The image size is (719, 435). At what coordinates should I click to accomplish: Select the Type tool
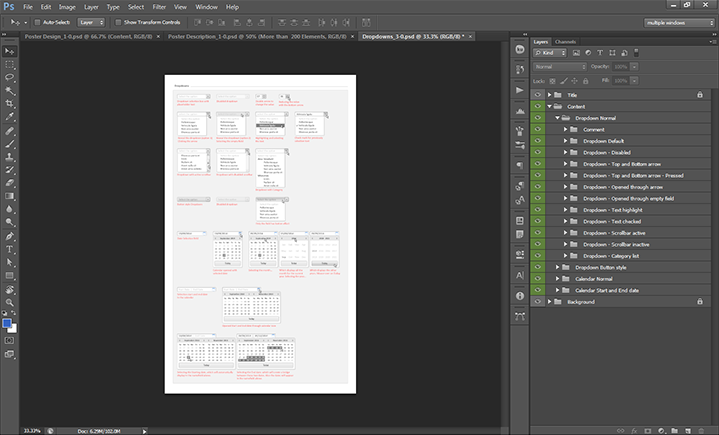click(10, 248)
